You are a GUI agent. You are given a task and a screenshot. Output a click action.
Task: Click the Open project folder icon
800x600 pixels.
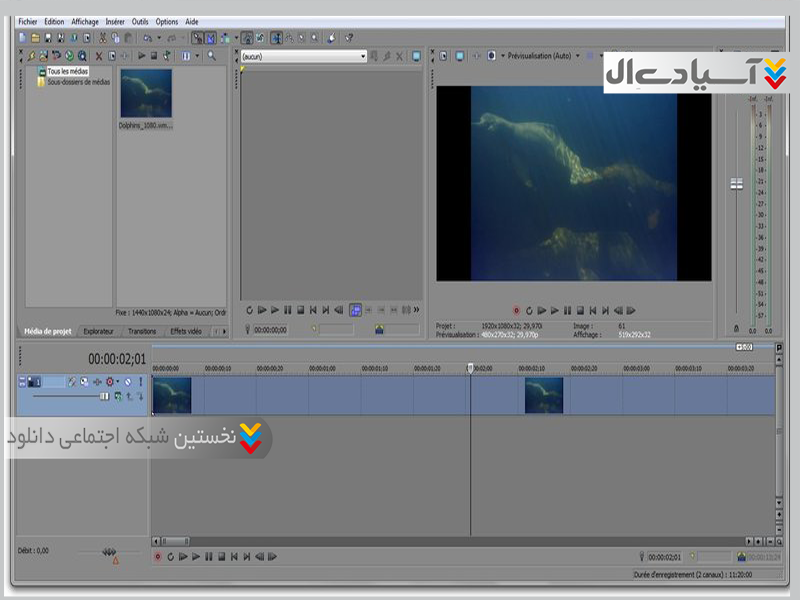[x=34, y=38]
